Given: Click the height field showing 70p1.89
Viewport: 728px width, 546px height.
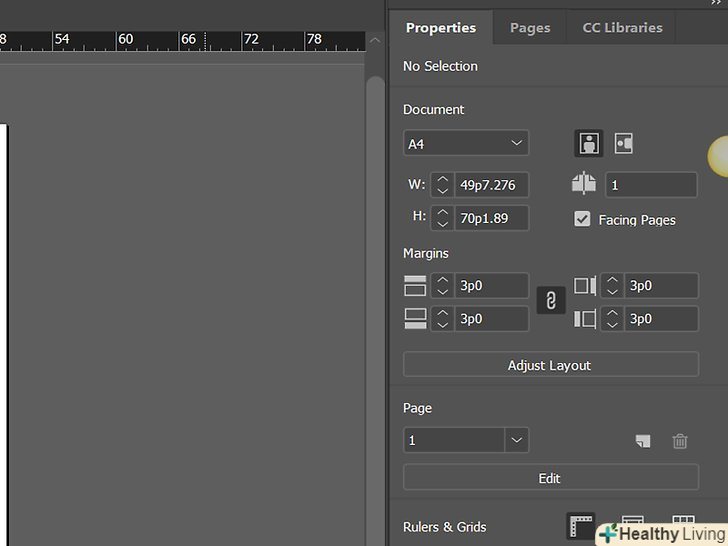Looking at the screenshot, I should [491, 218].
